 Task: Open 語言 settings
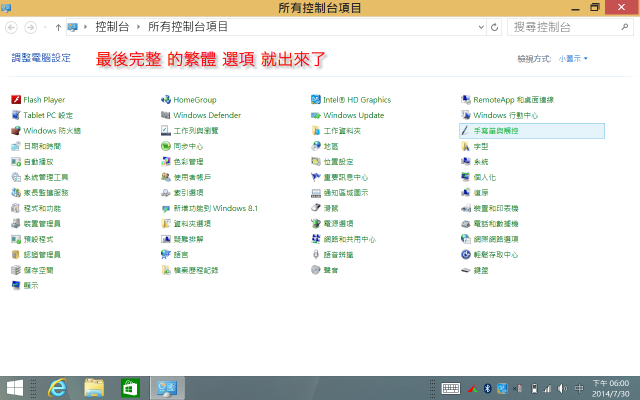175,255
